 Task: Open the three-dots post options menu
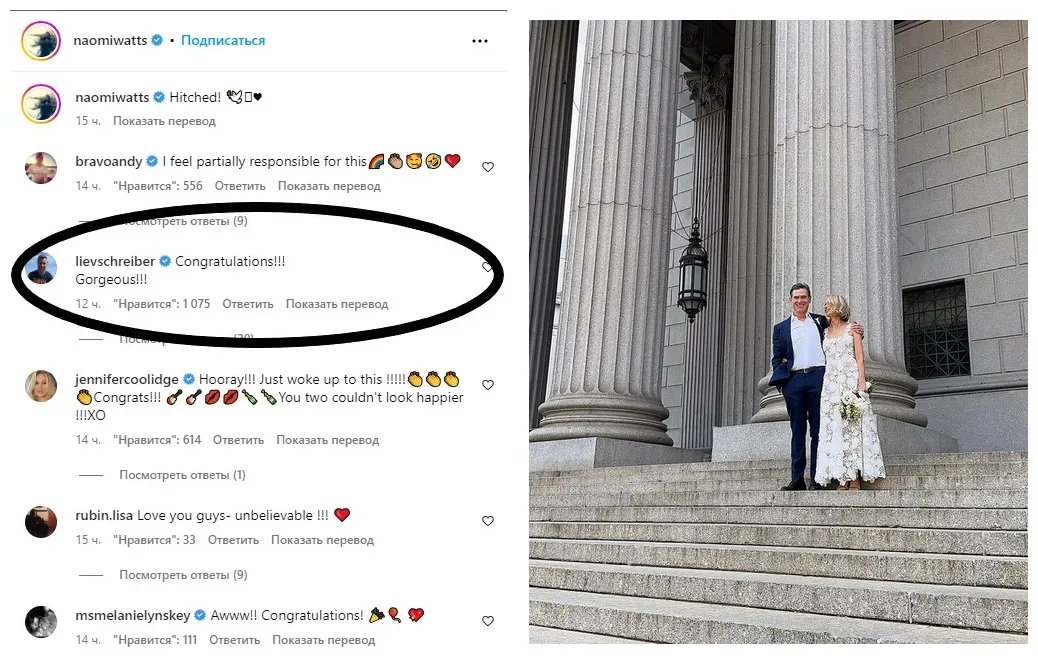[480, 41]
